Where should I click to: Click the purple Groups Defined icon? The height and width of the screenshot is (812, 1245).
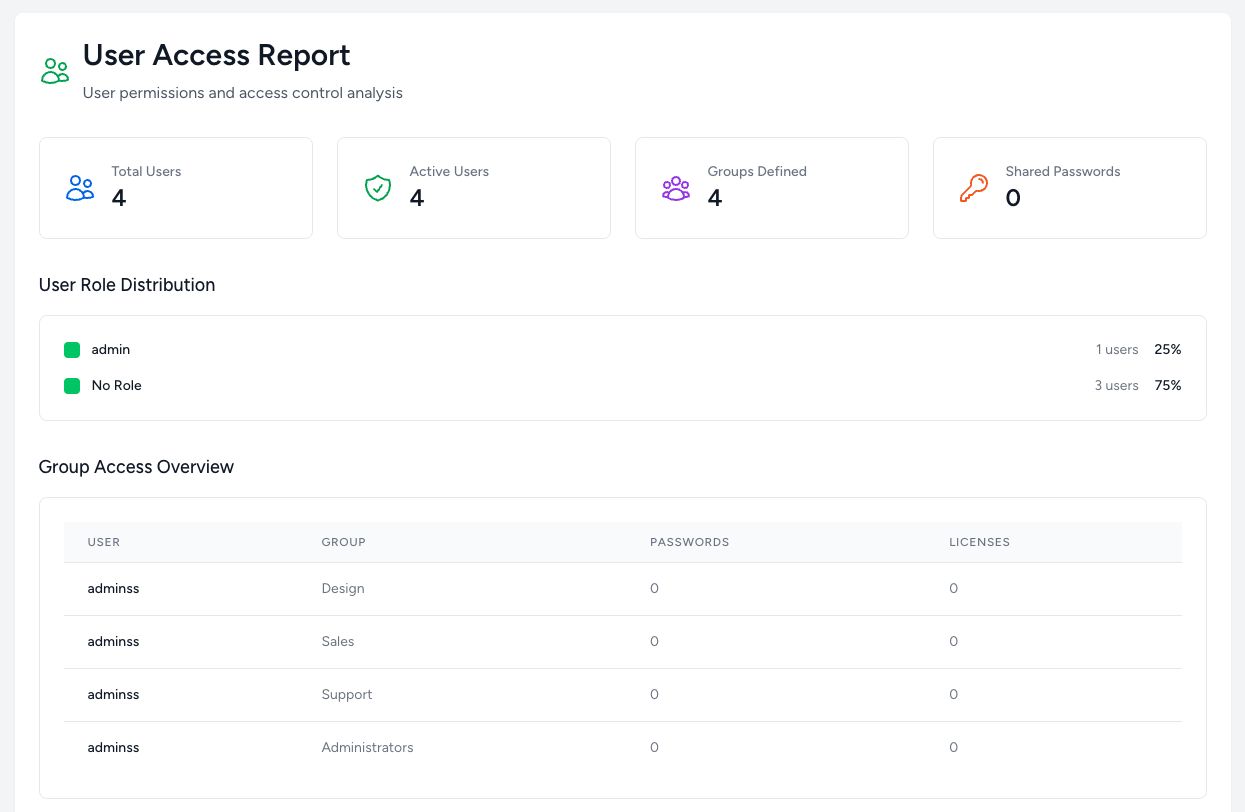coord(676,188)
